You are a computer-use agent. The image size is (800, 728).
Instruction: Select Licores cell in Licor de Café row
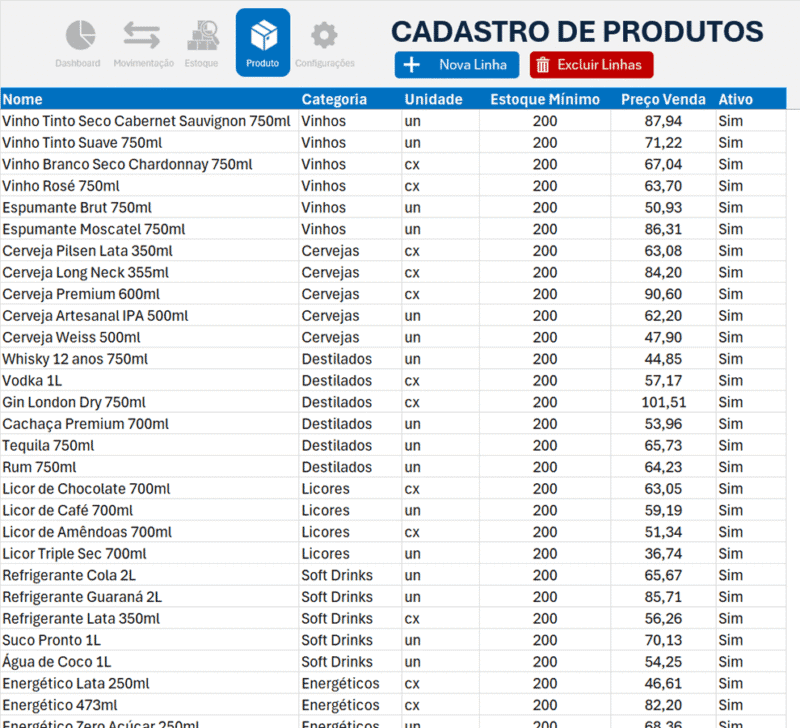[350, 510]
